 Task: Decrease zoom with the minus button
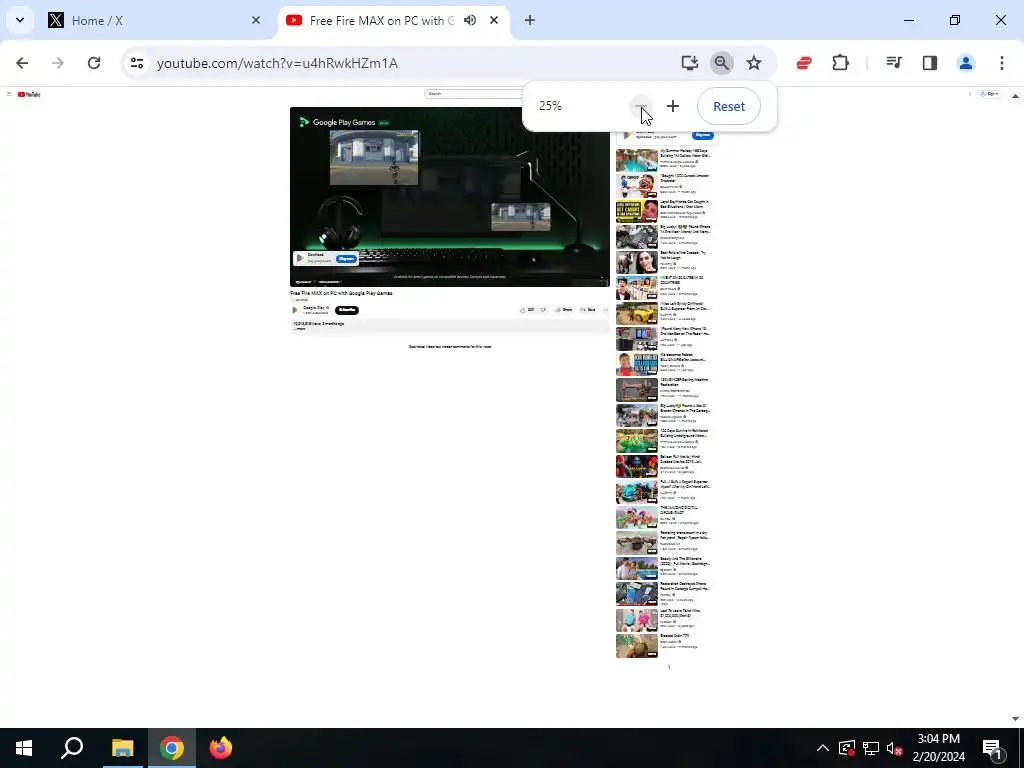(x=641, y=106)
